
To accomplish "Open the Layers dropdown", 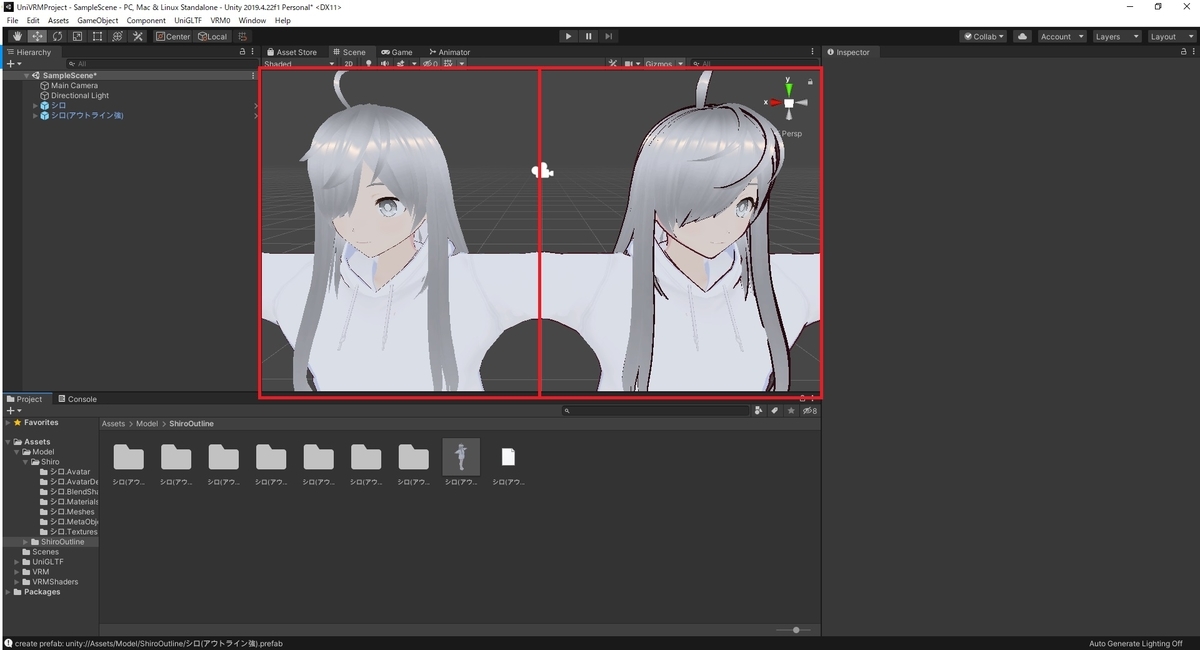I will point(1116,36).
